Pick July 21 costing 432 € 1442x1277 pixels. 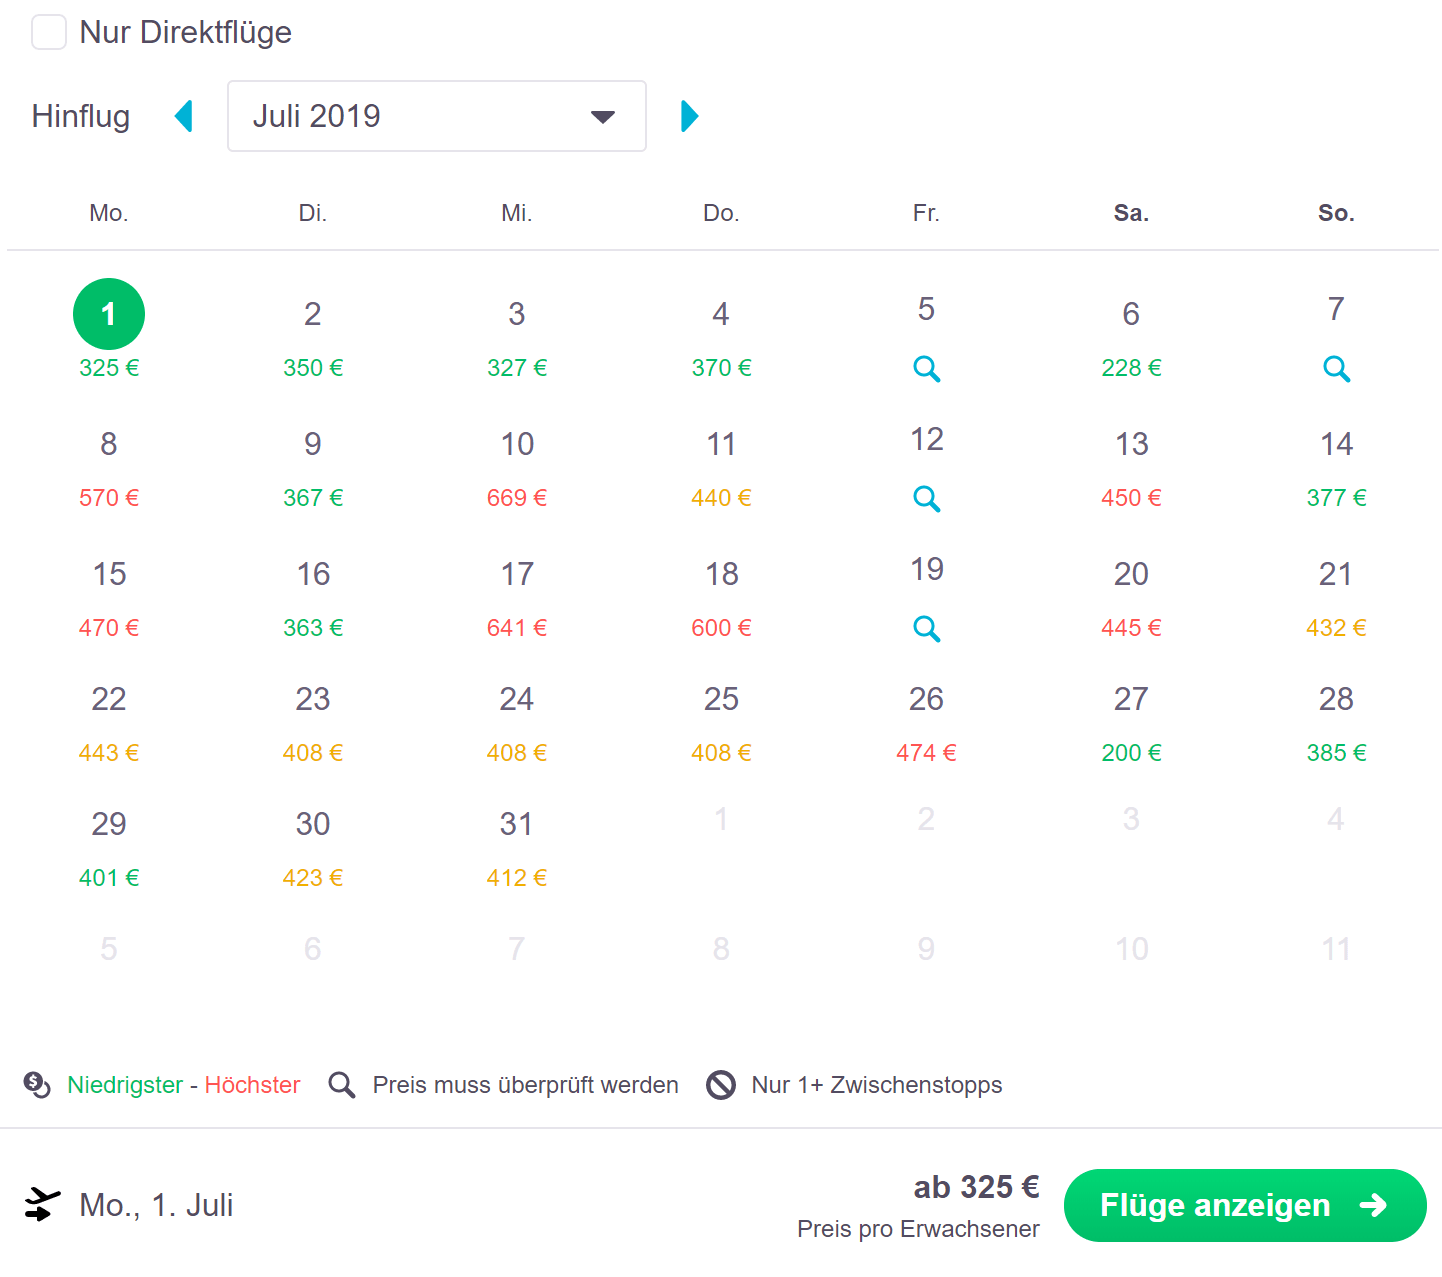coord(1336,598)
